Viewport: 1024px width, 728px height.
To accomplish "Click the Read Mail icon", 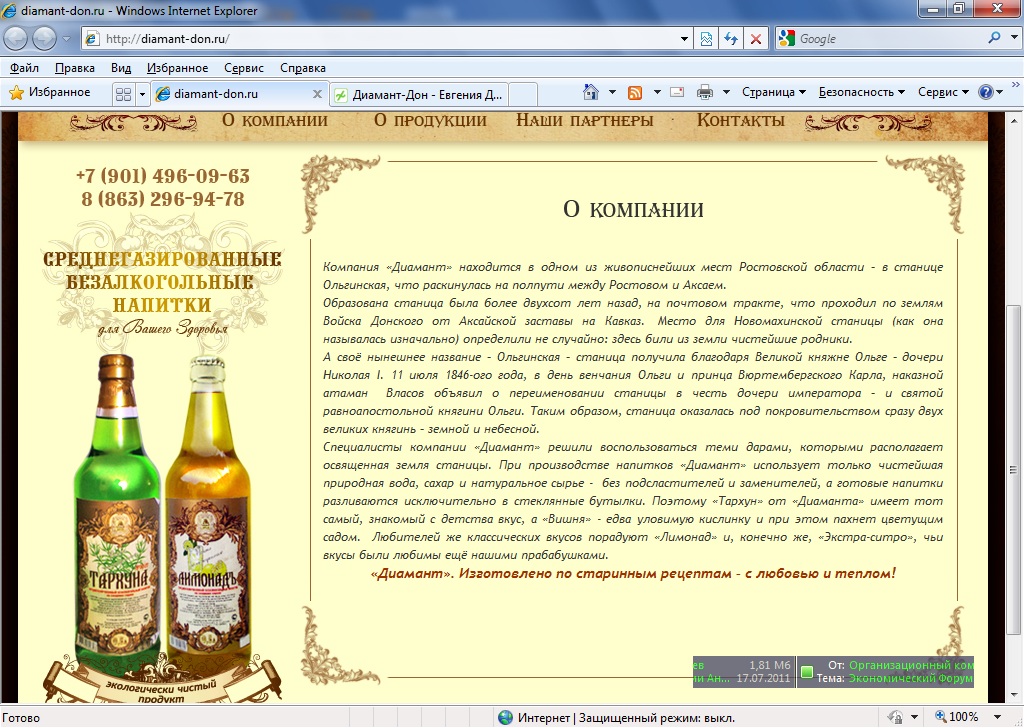I will click(x=677, y=92).
